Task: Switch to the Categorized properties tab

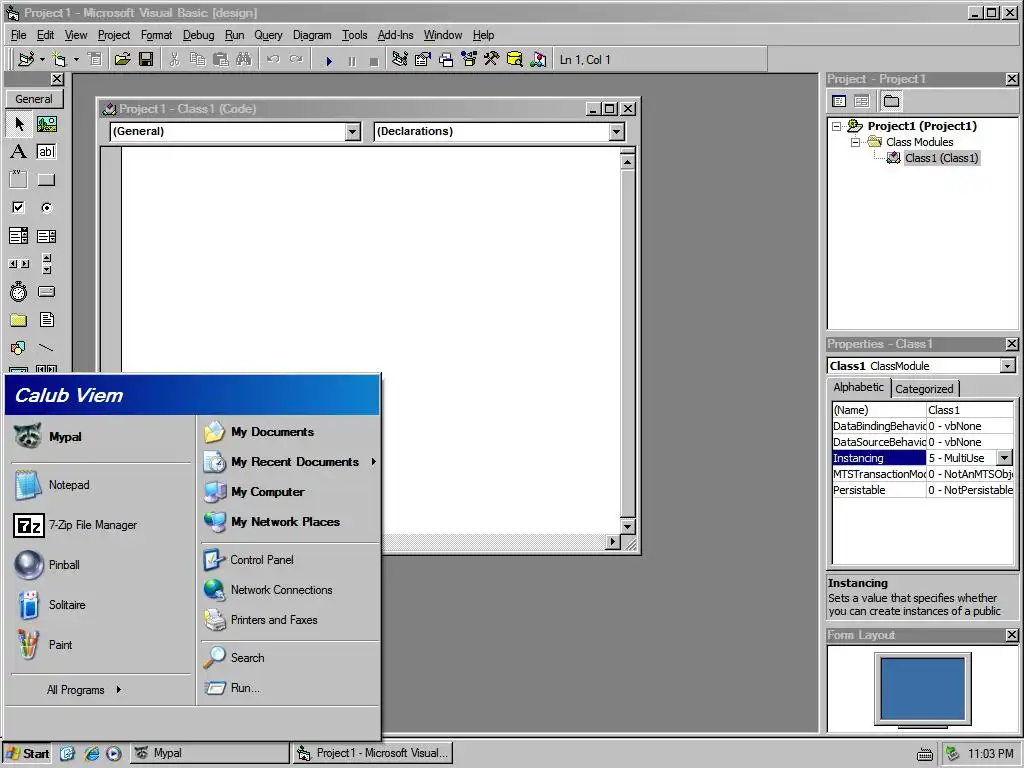Action: 924,389
